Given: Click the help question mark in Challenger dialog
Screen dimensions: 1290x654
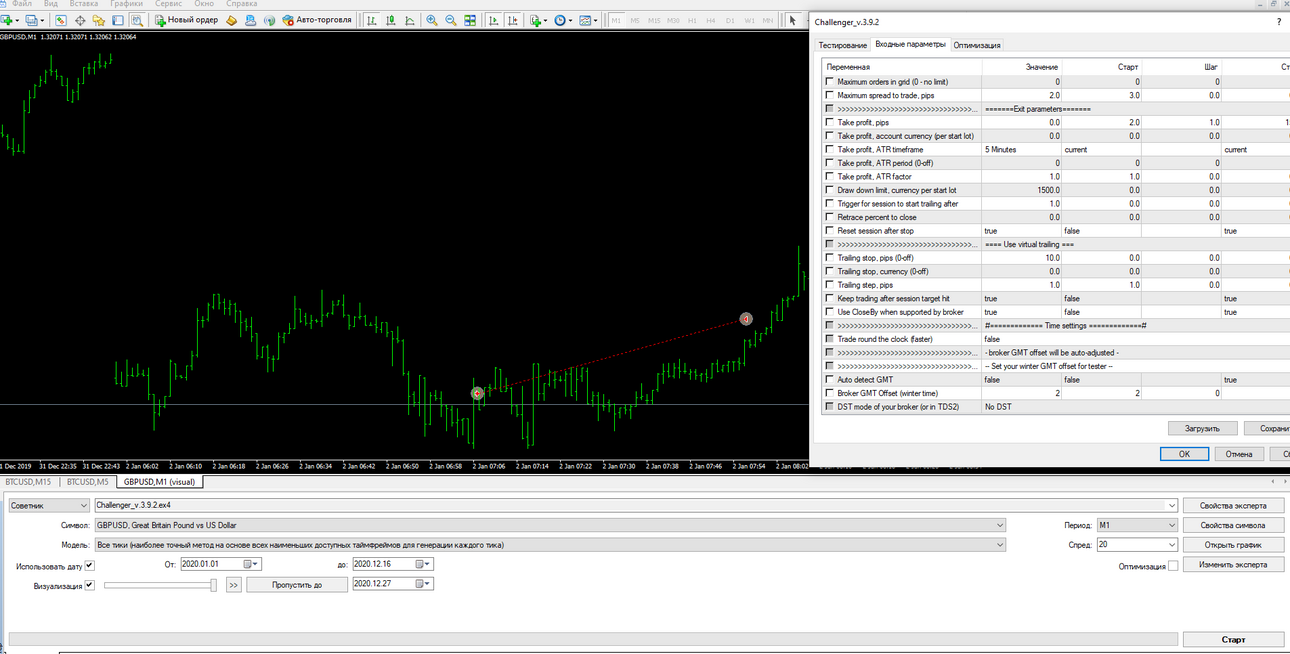Looking at the screenshot, I should point(1279,21).
